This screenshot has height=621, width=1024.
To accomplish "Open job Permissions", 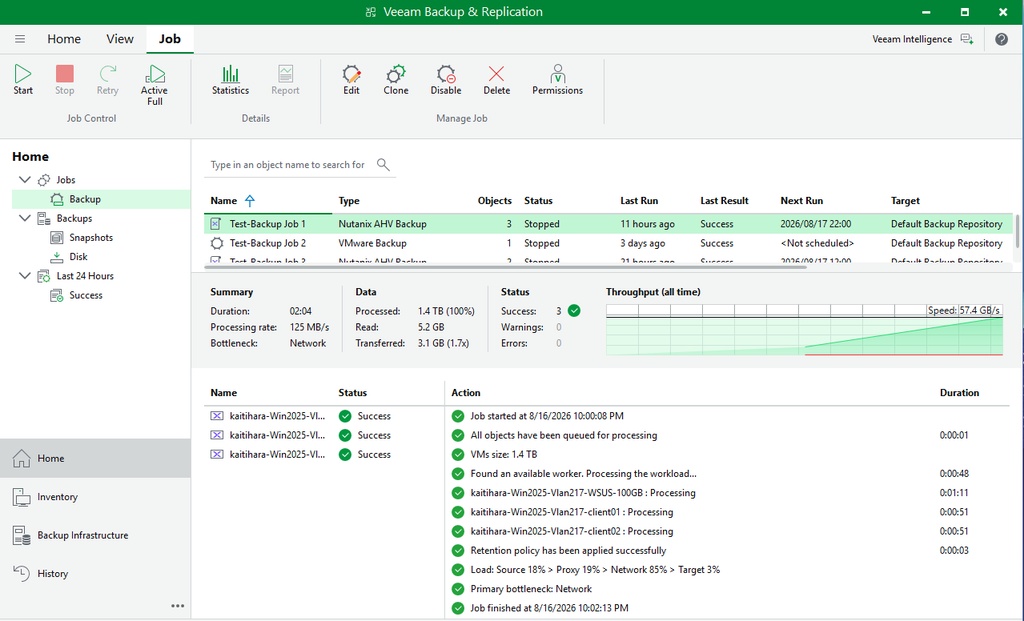I will 557,80.
